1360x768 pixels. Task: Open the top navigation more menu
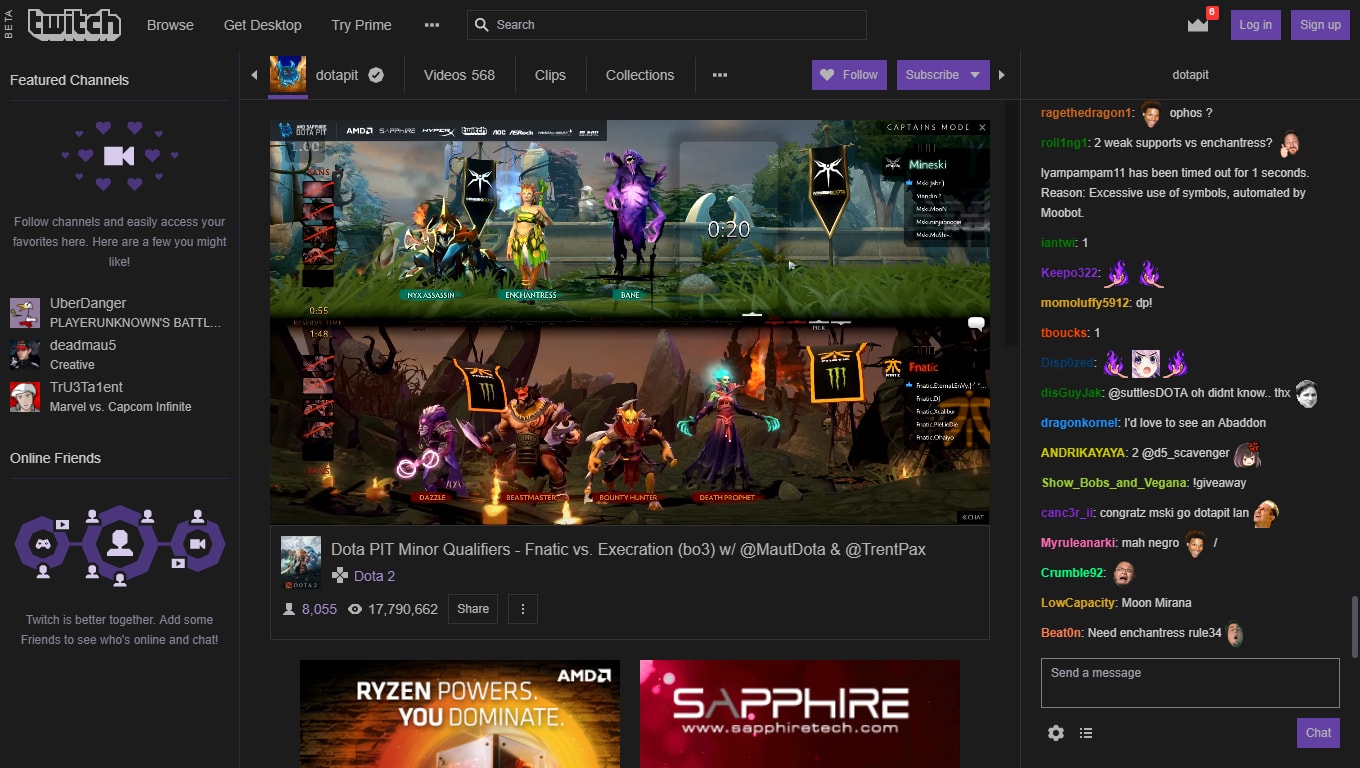432,25
